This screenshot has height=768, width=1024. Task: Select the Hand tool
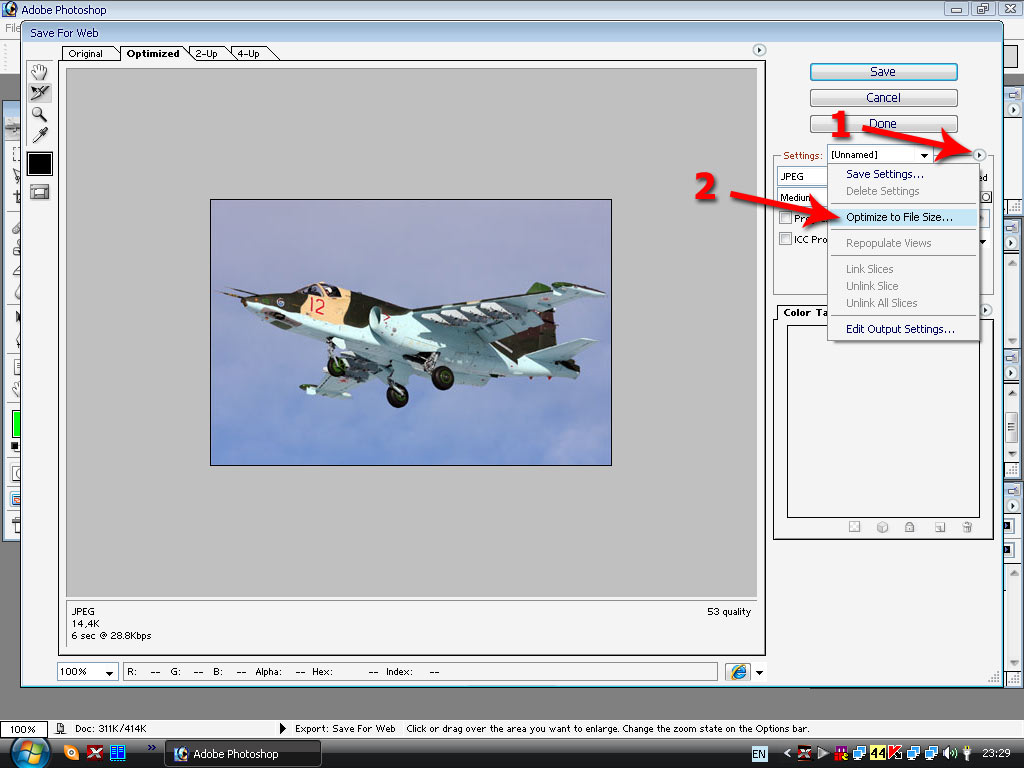tap(40, 72)
